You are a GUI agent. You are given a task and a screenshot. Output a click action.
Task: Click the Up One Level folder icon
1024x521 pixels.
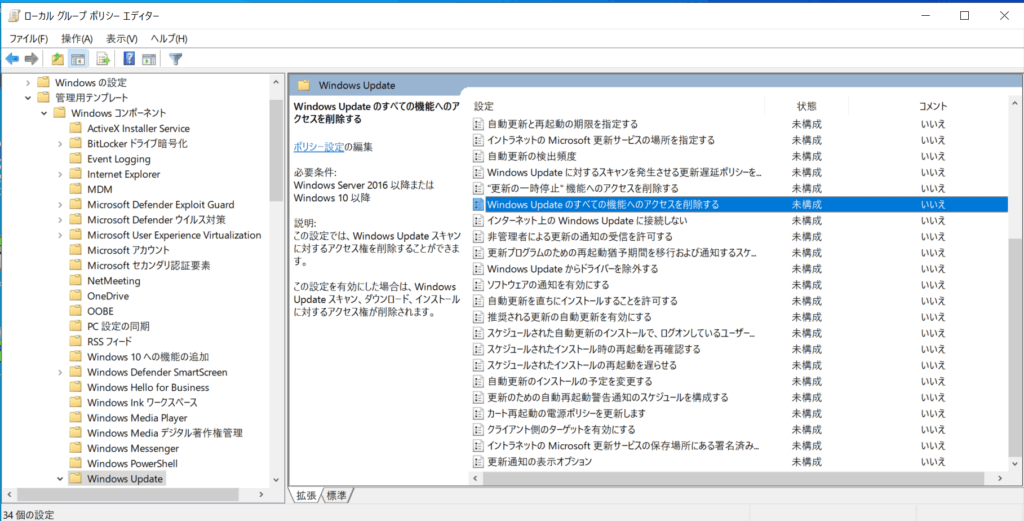click(57, 59)
